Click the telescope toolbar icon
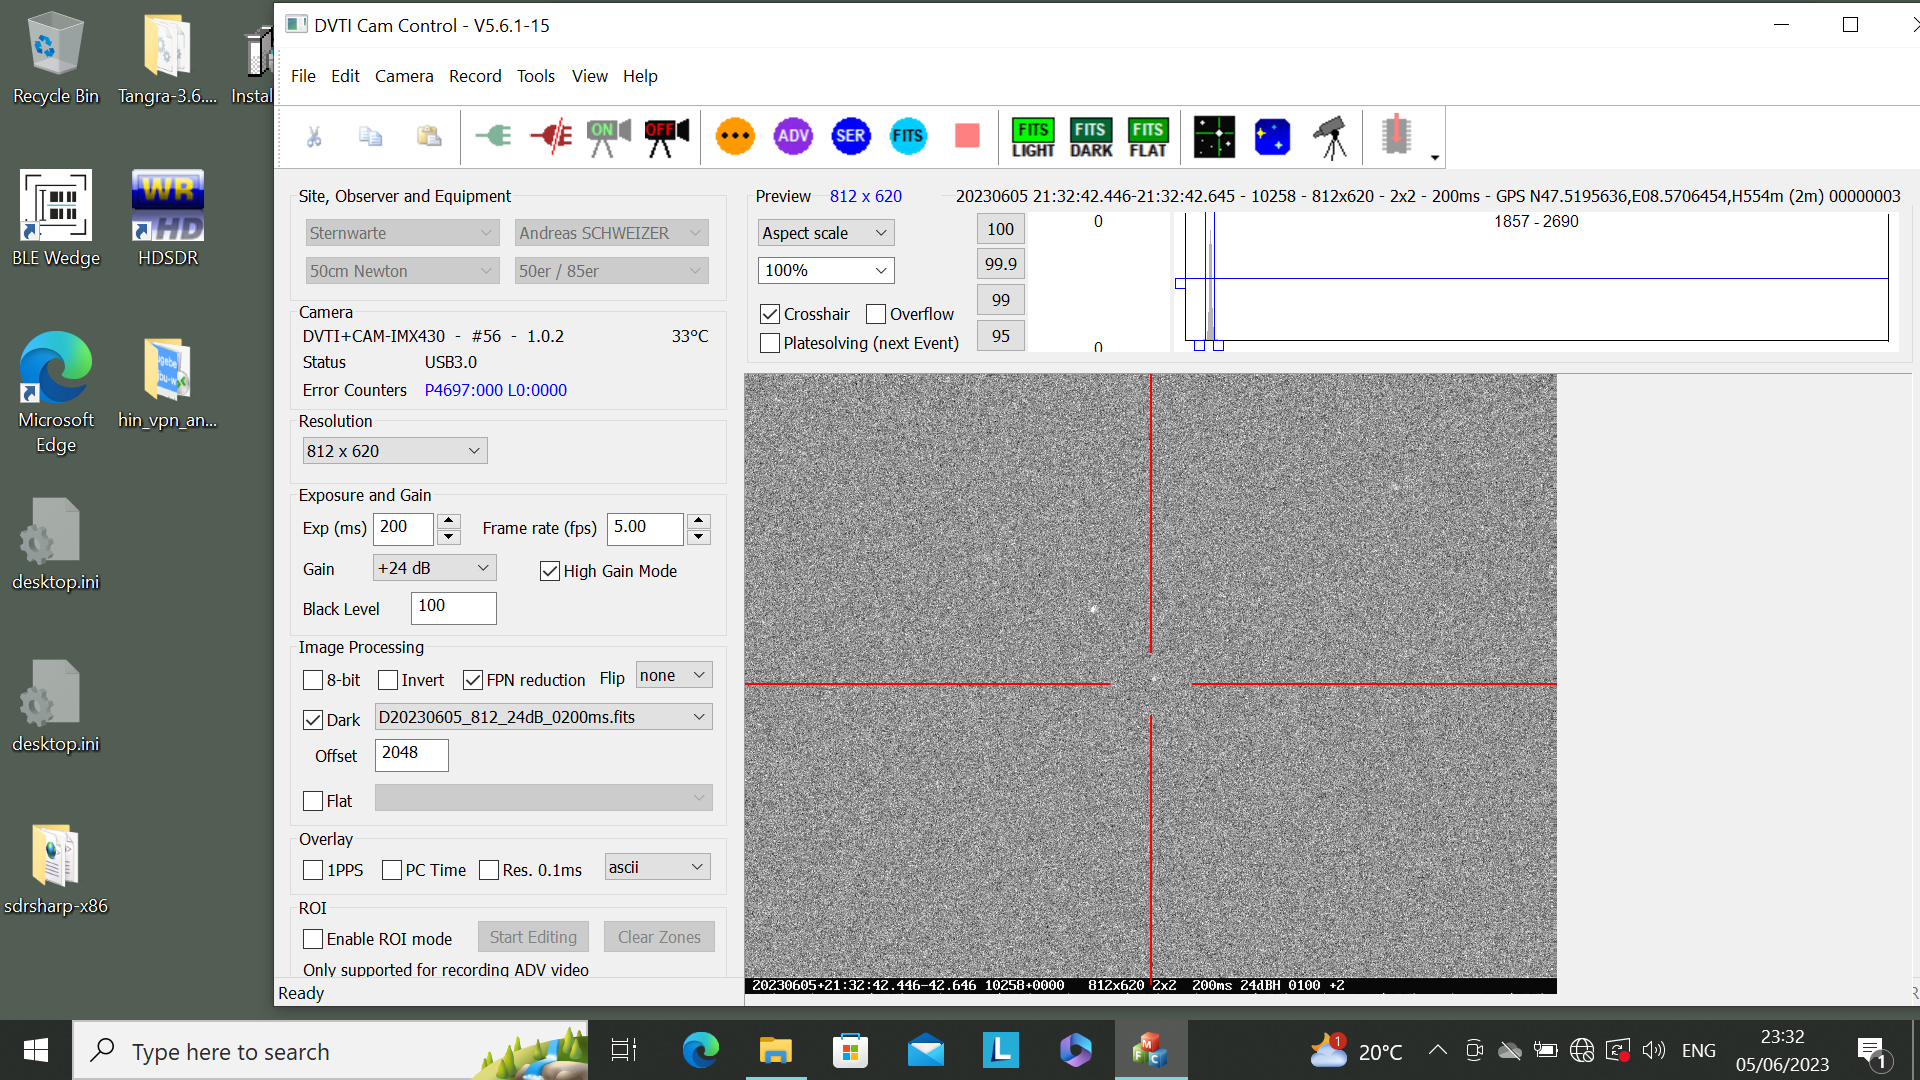 [1331, 137]
